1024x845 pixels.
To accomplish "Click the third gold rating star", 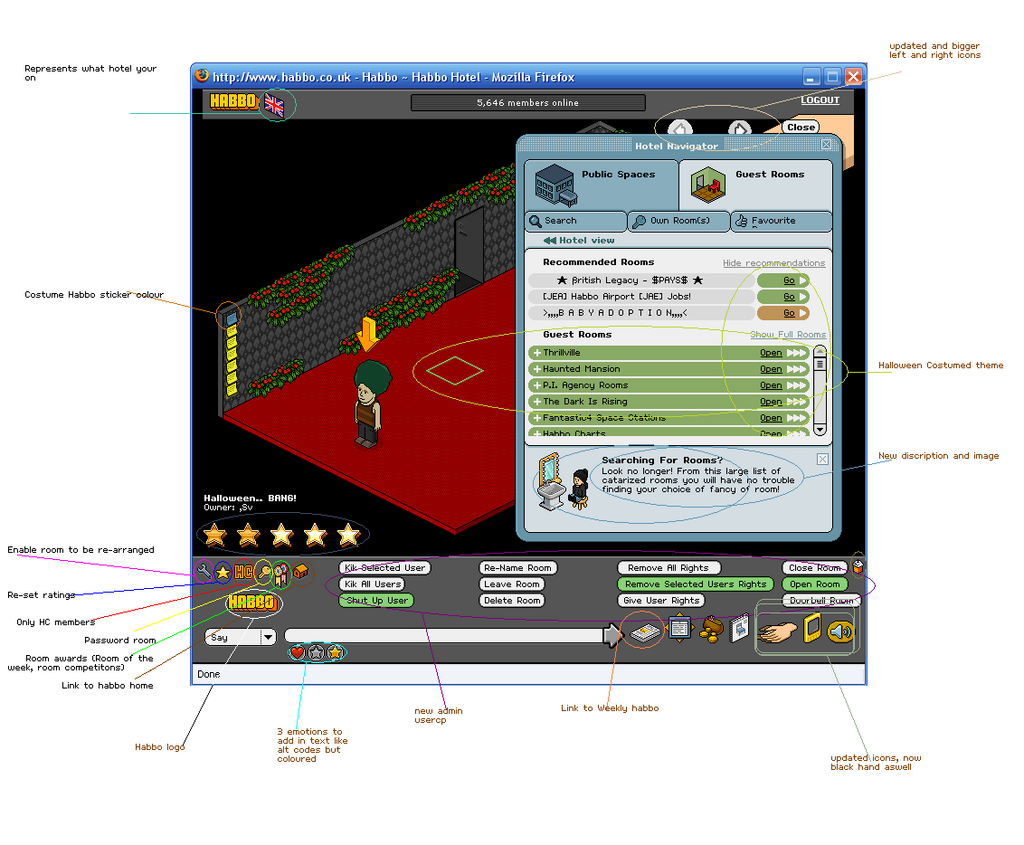I will 281,535.
